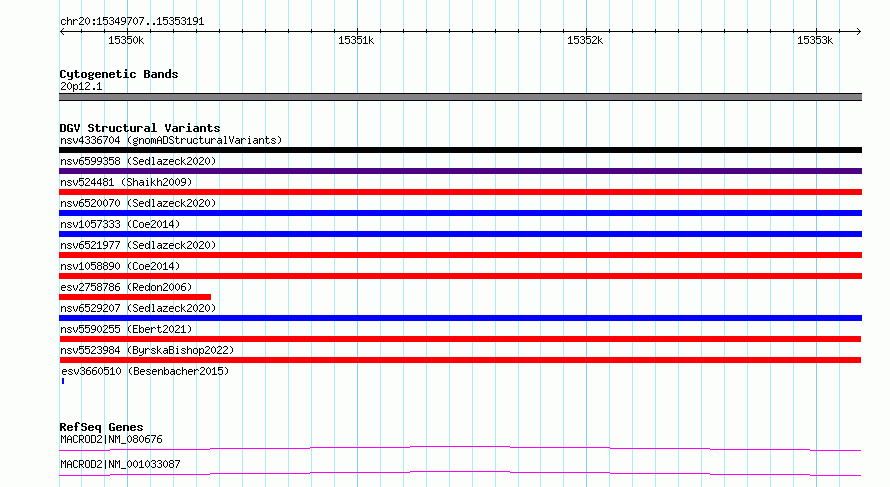
Task: Select the red nsv6521977 variant bar
Action: pos(460,255)
